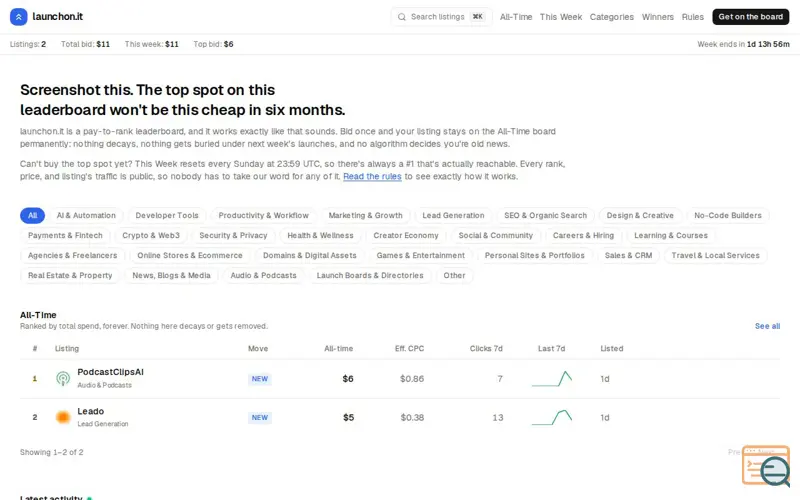Filter by Marketing & Growth

pos(365,215)
